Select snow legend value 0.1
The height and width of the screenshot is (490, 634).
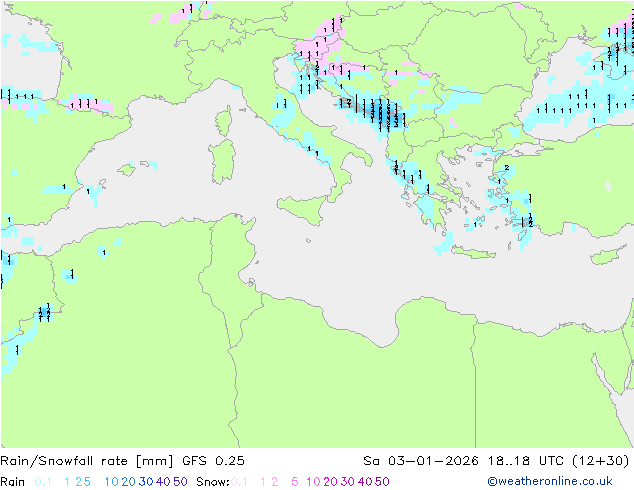(239, 482)
